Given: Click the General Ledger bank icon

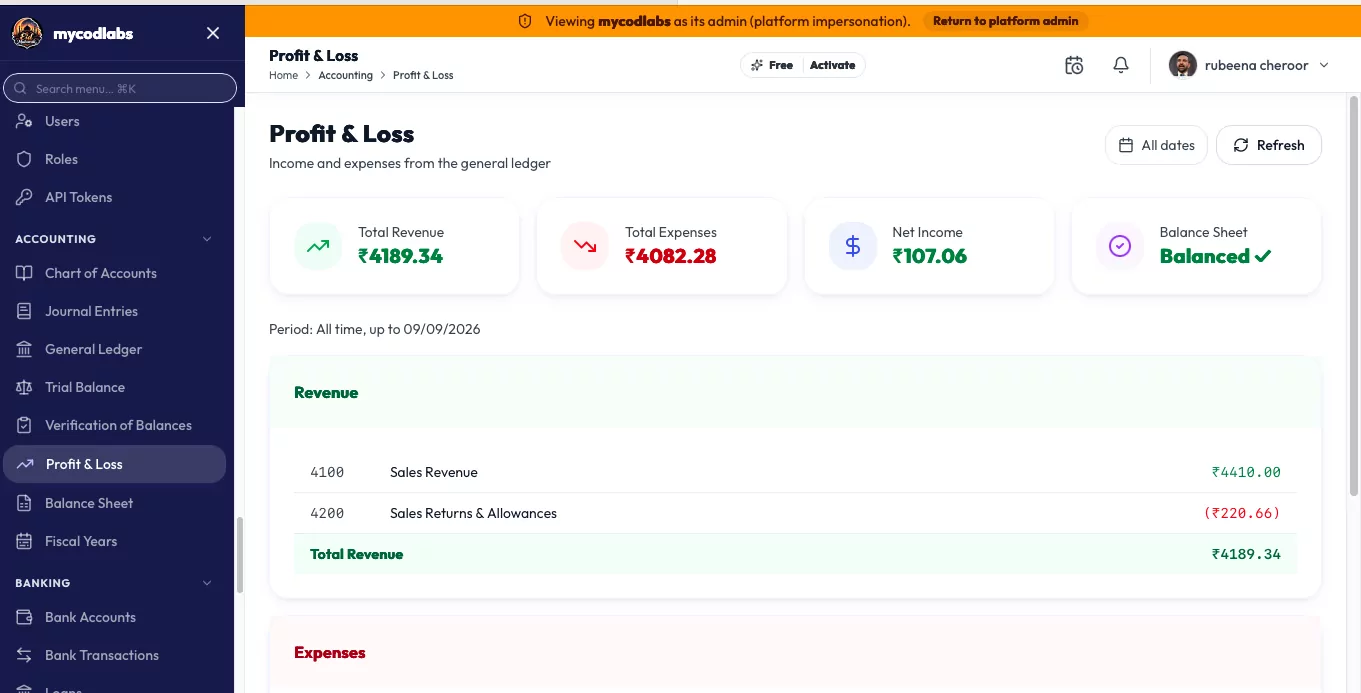Looking at the screenshot, I should (x=25, y=349).
